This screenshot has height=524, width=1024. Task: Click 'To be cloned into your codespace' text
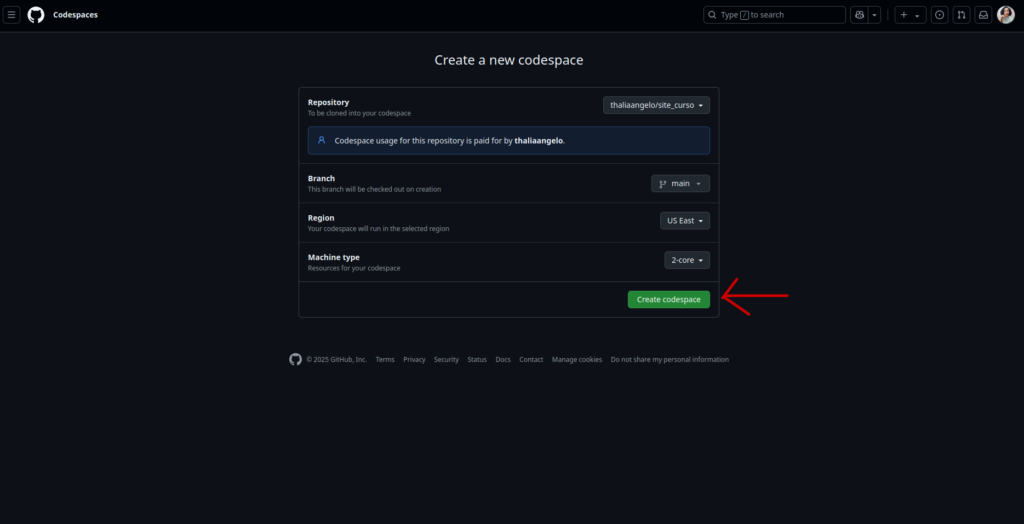click(359, 114)
